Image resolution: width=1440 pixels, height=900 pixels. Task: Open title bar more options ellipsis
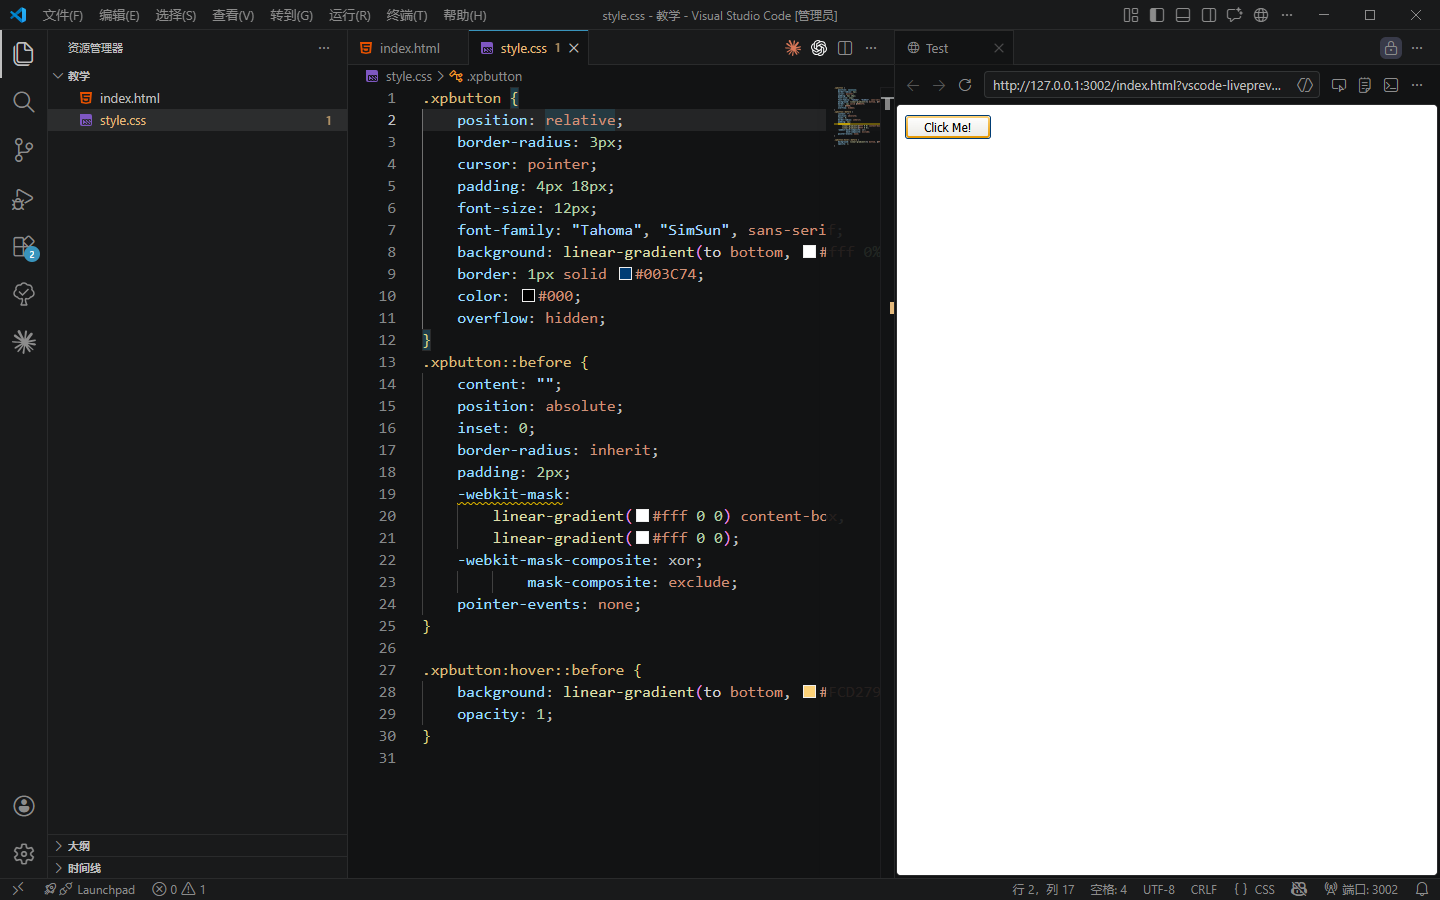pyautogui.click(x=1287, y=15)
